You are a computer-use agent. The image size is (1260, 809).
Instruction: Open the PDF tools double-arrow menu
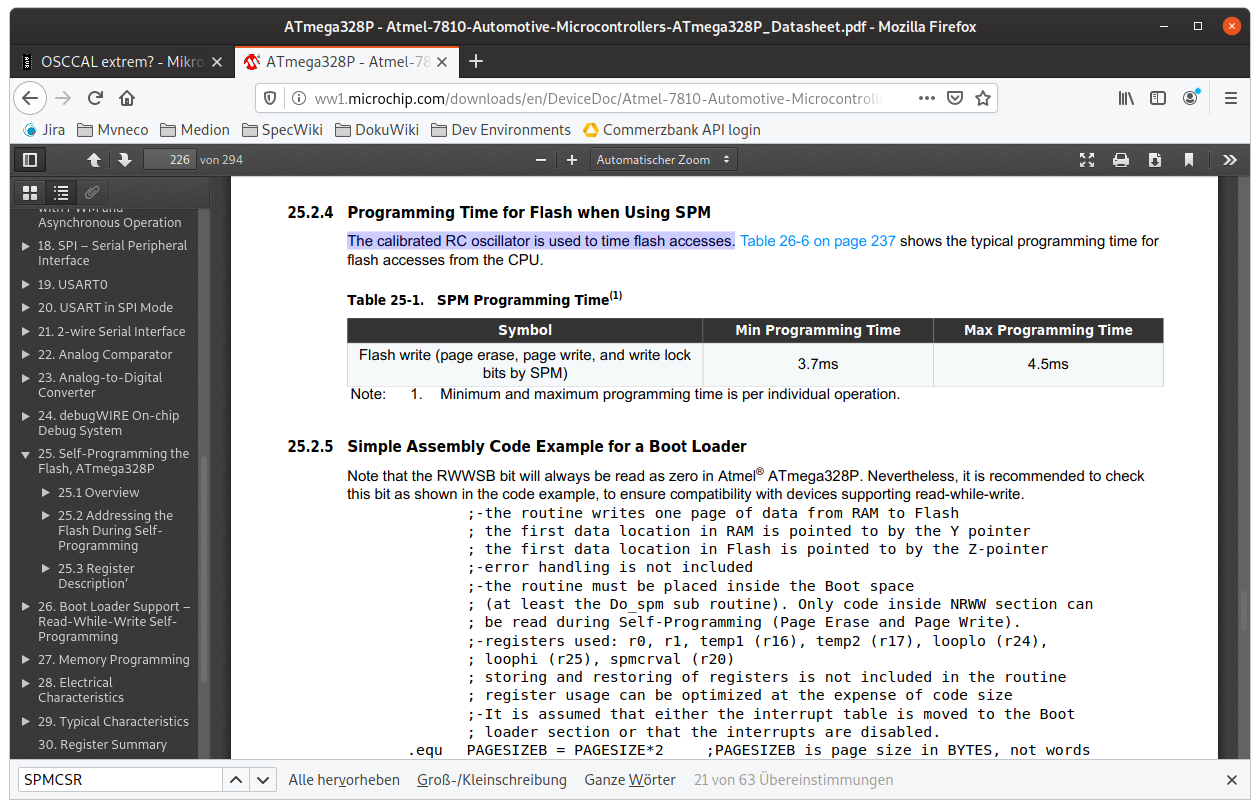pyautogui.click(x=1230, y=160)
